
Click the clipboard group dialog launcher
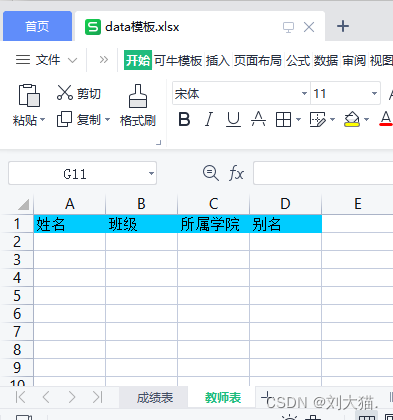click(159, 143)
